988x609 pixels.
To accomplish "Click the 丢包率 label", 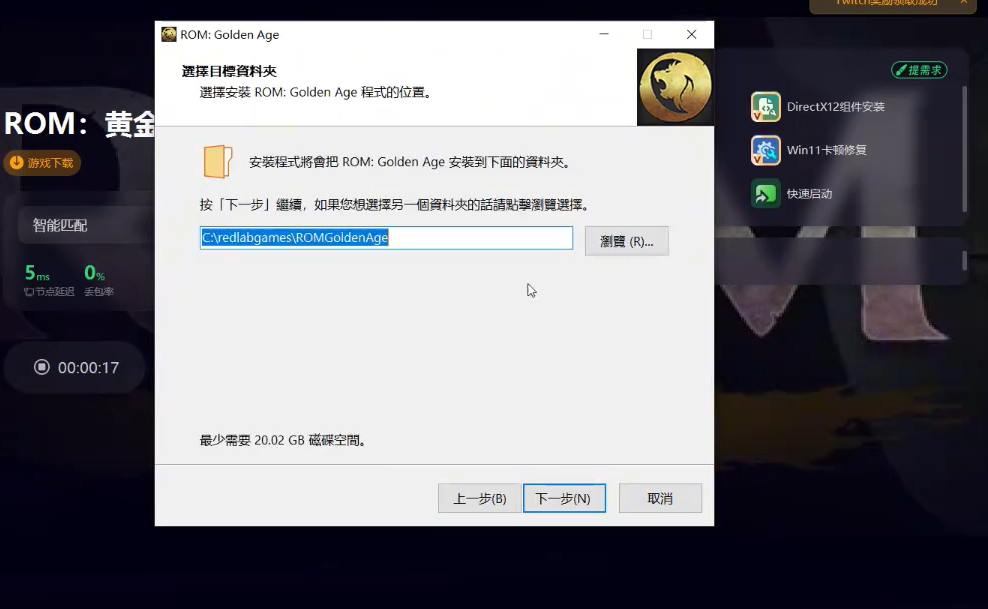I will click(x=99, y=292).
